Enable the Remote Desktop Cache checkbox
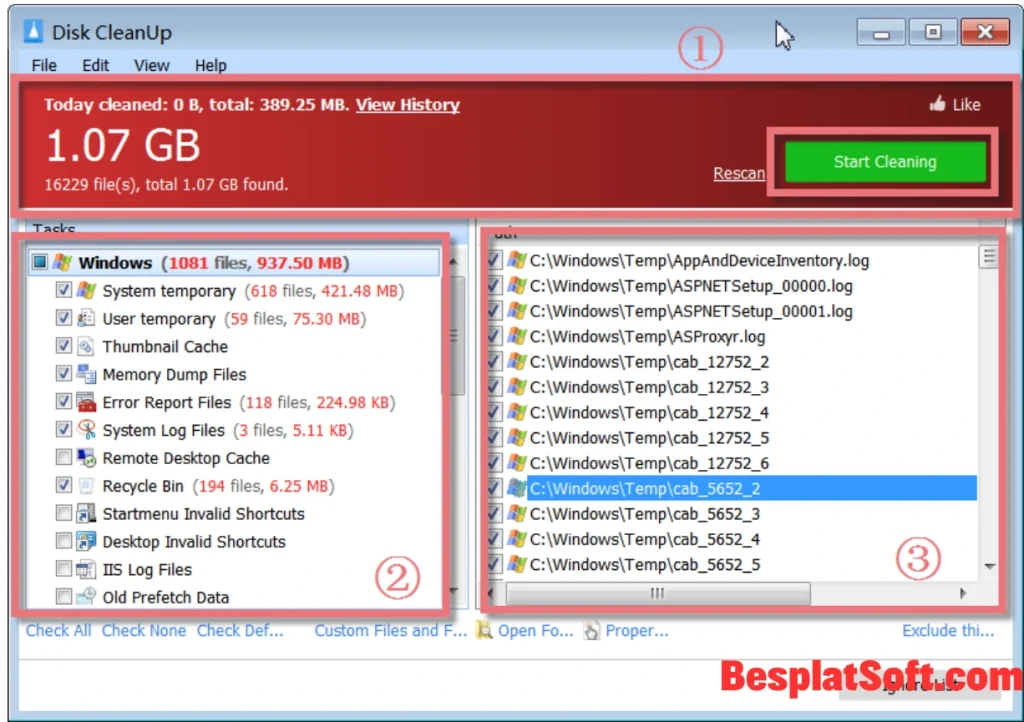This screenshot has width=1024, height=722. tap(63, 458)
